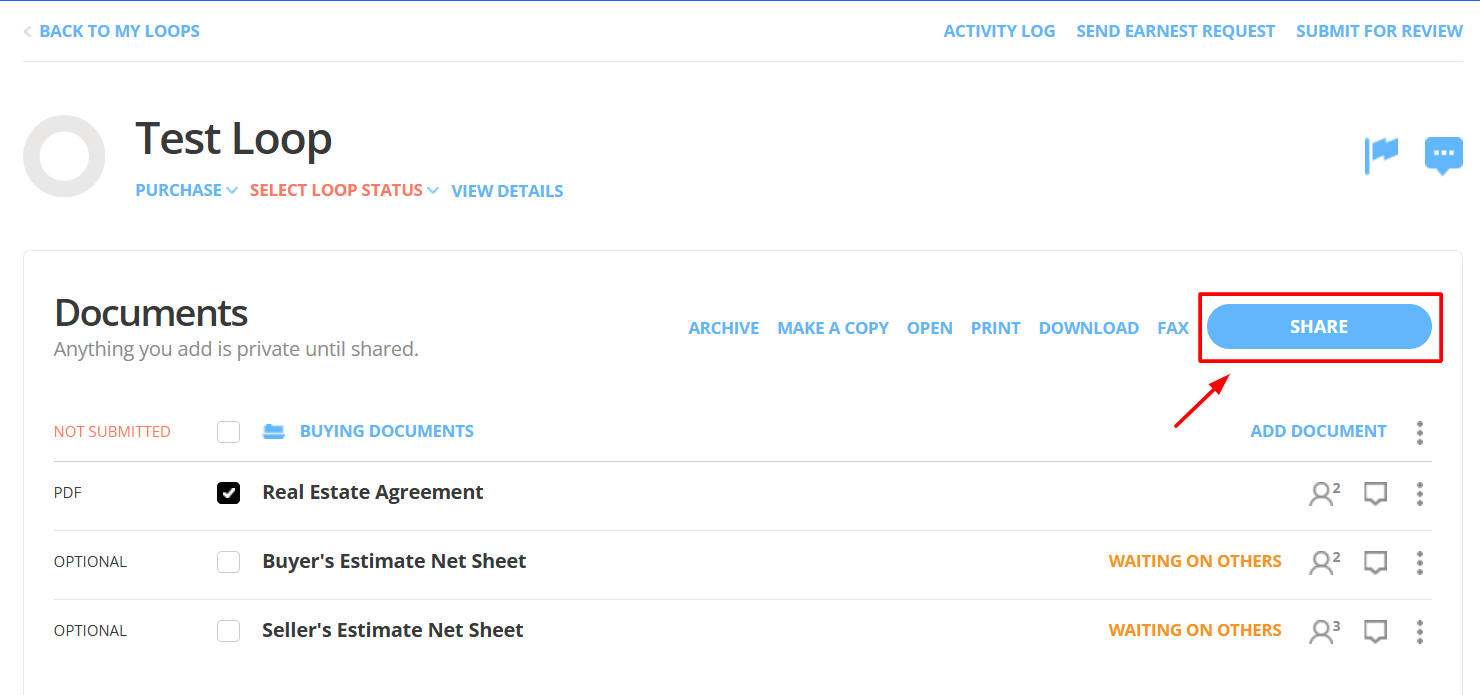Click people icon on Seller's Estimate Net Sheet
Viewport: 1480px width, 695px height.
[1324, 631]
